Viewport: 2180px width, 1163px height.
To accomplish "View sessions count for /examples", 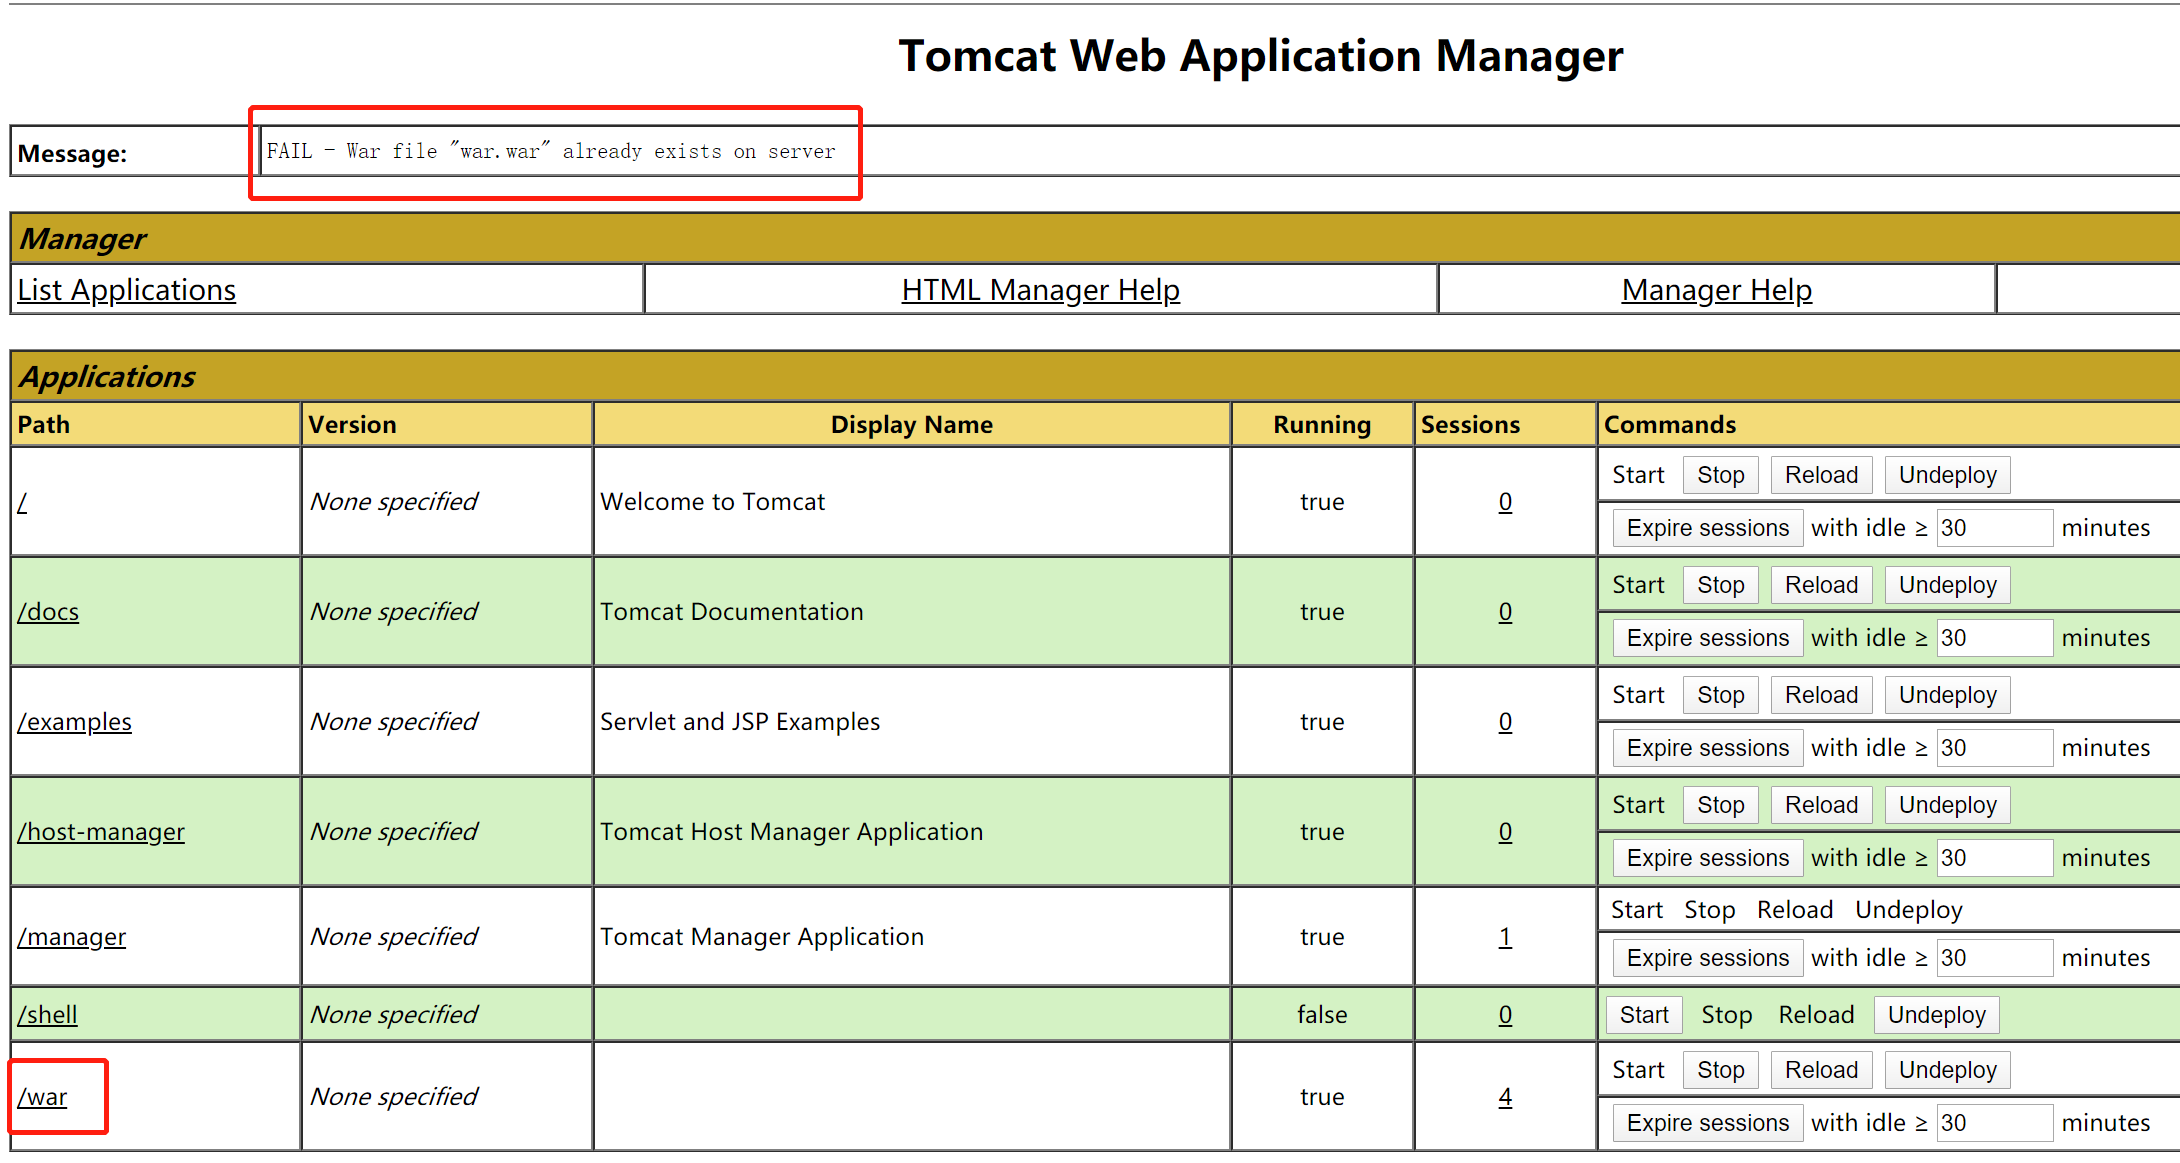I will point(1505,722).
